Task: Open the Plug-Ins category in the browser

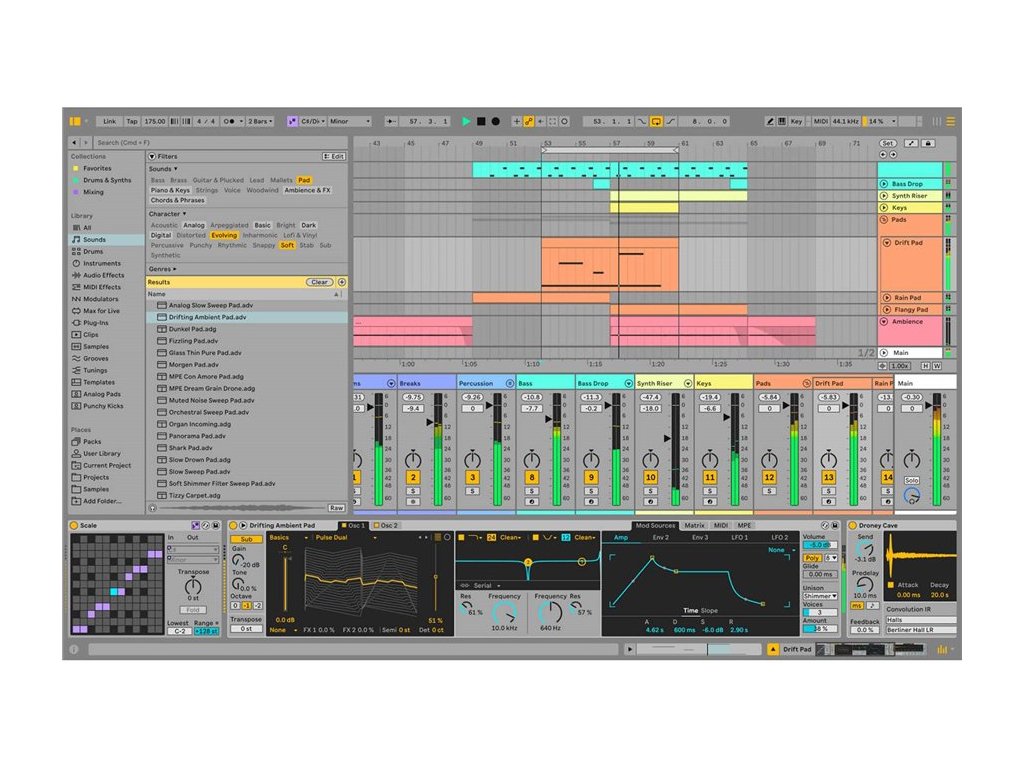Action: (x=96, y=323)
